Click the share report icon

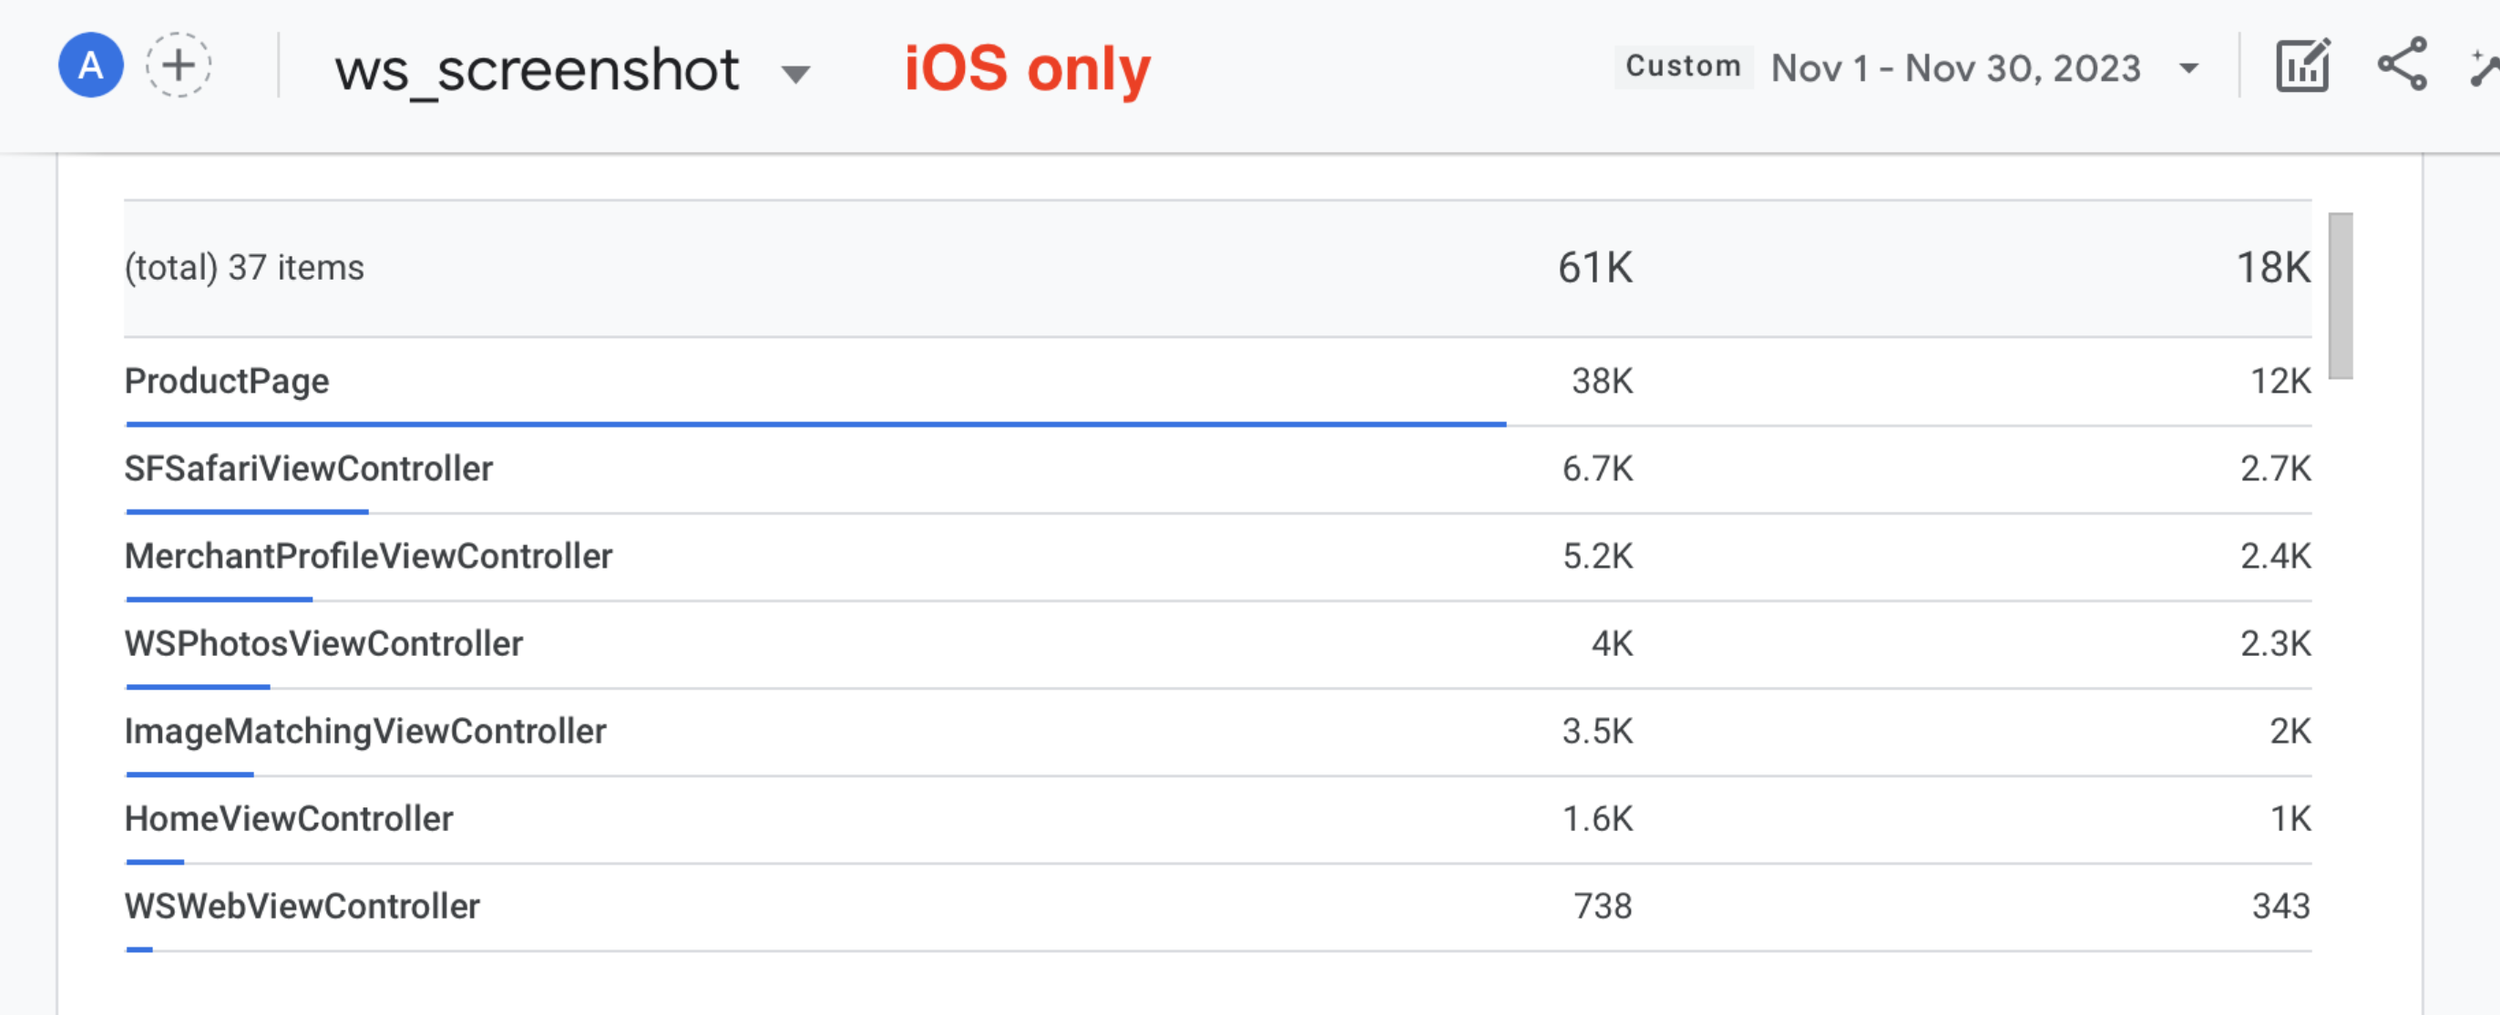pos(2402,65)
